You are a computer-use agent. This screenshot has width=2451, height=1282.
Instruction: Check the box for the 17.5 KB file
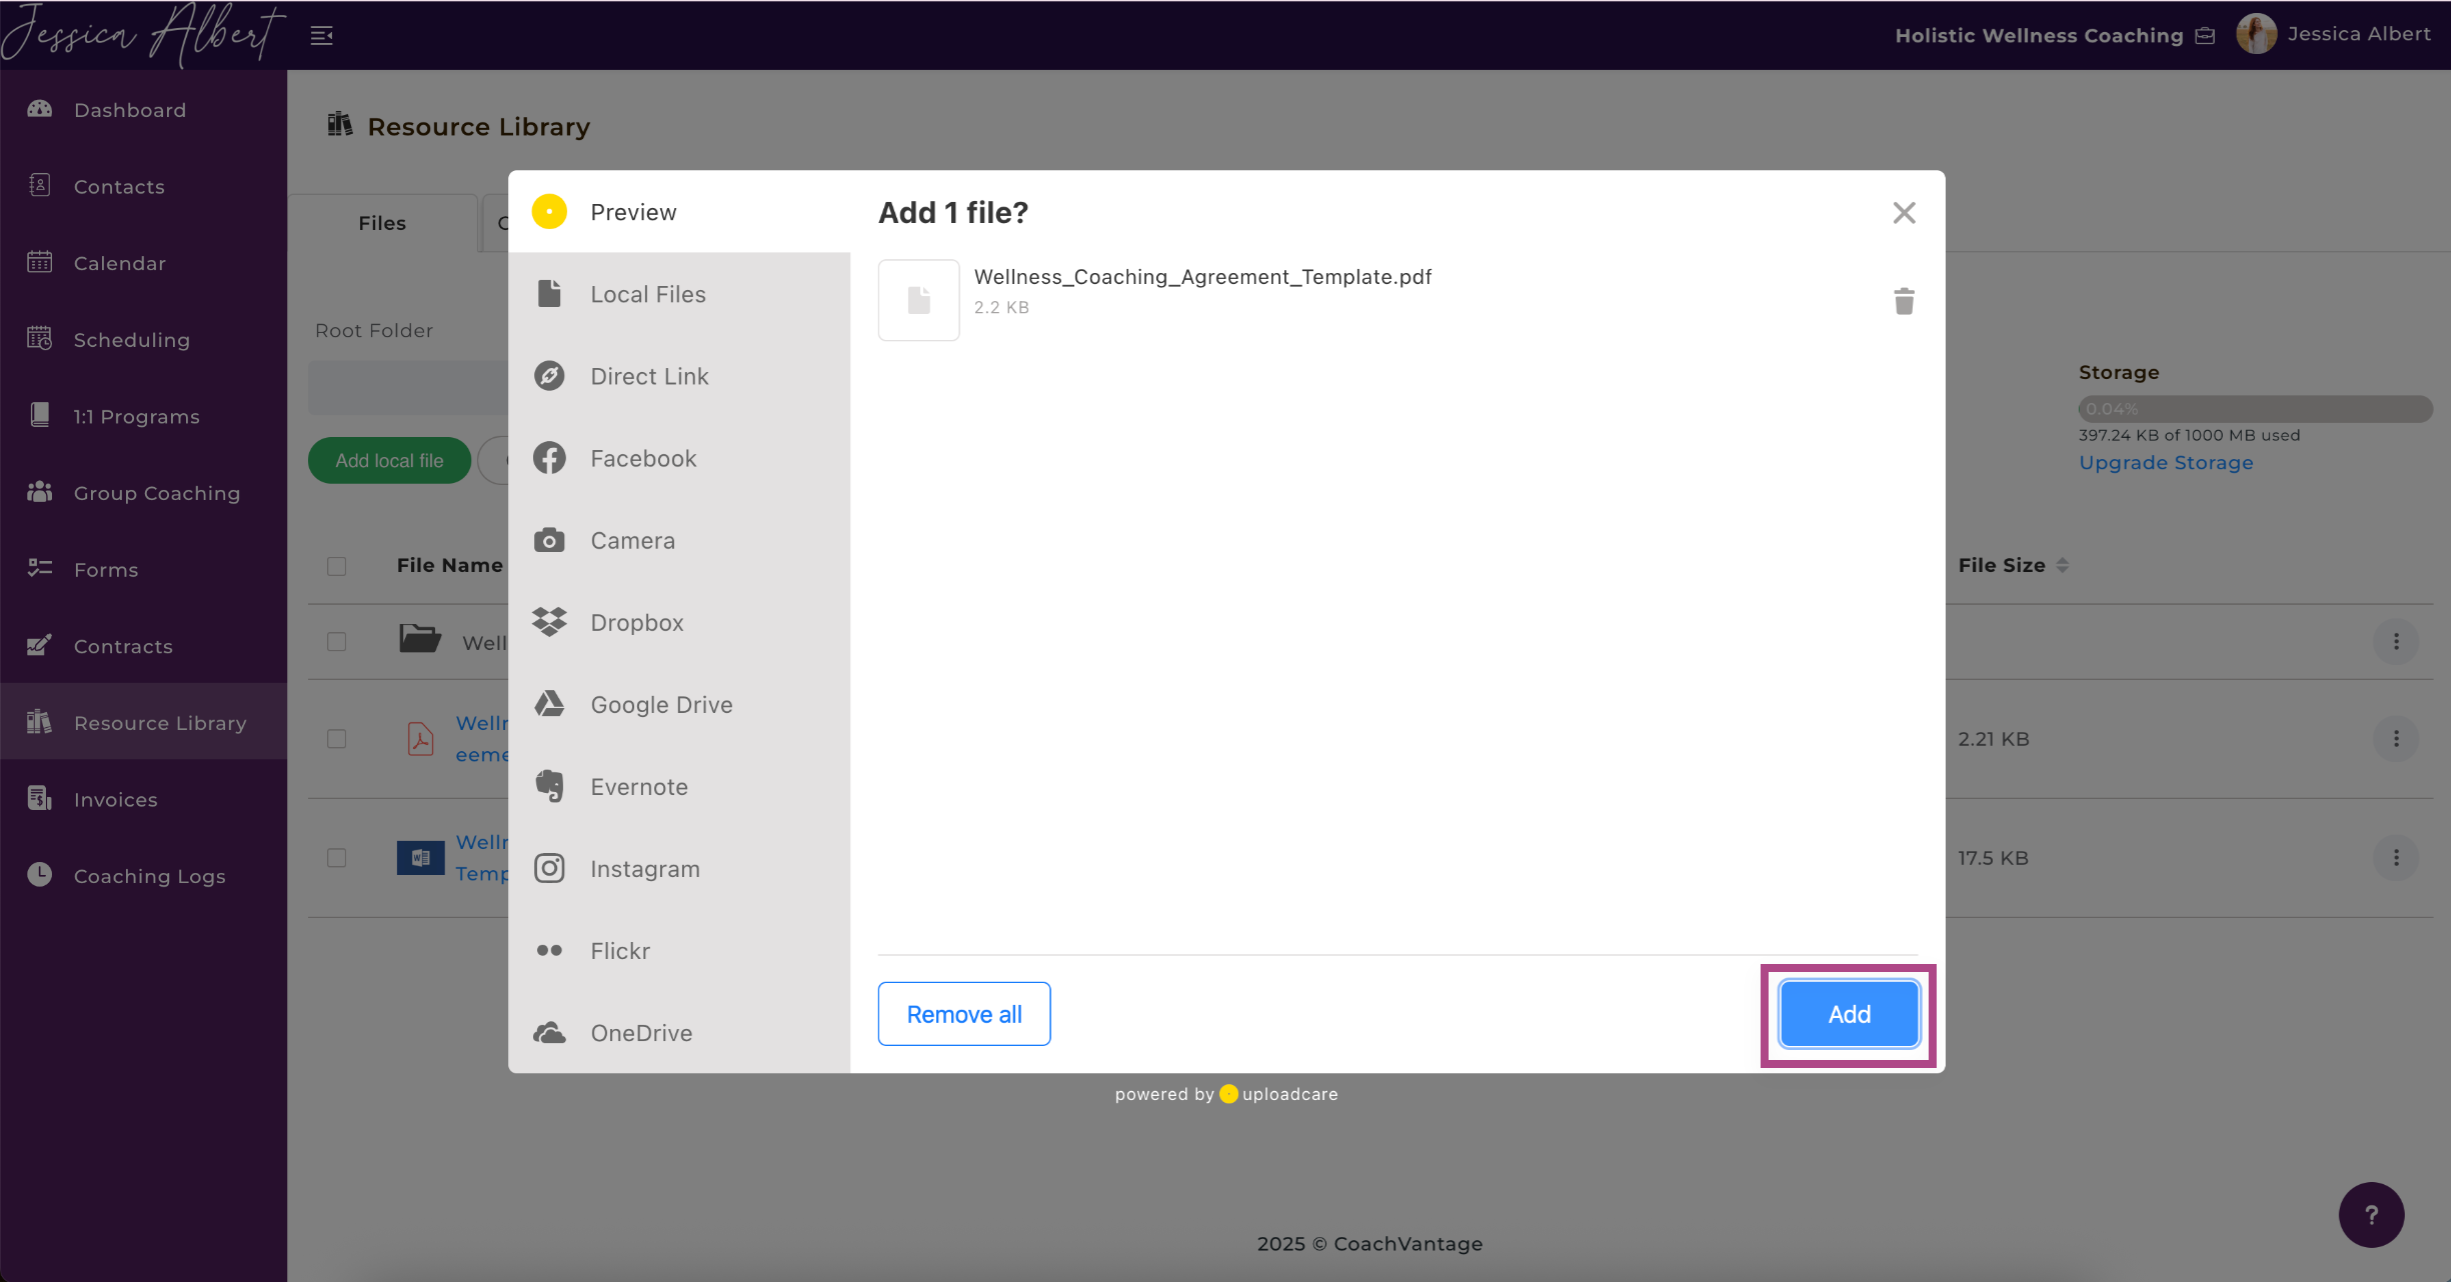[337, 858]
